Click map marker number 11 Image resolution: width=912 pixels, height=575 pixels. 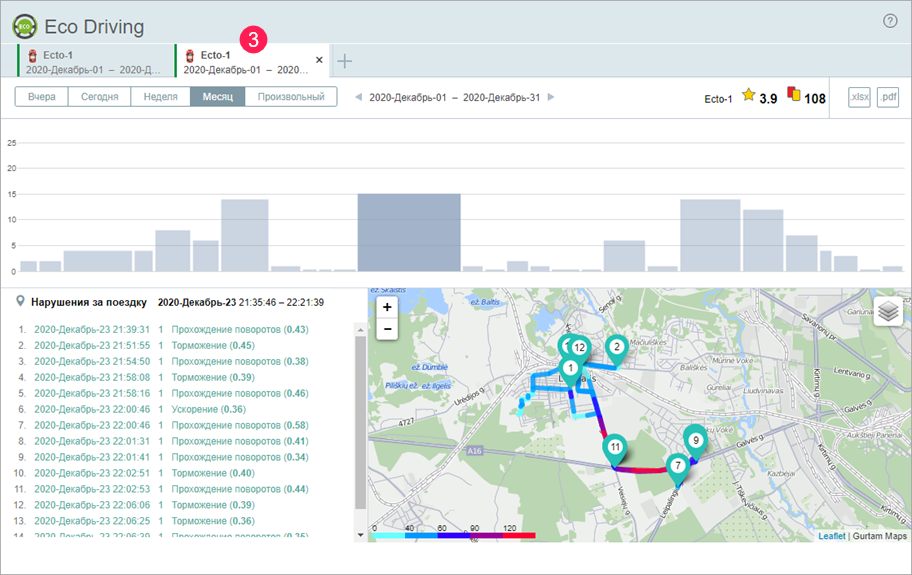tap(615, 449)
